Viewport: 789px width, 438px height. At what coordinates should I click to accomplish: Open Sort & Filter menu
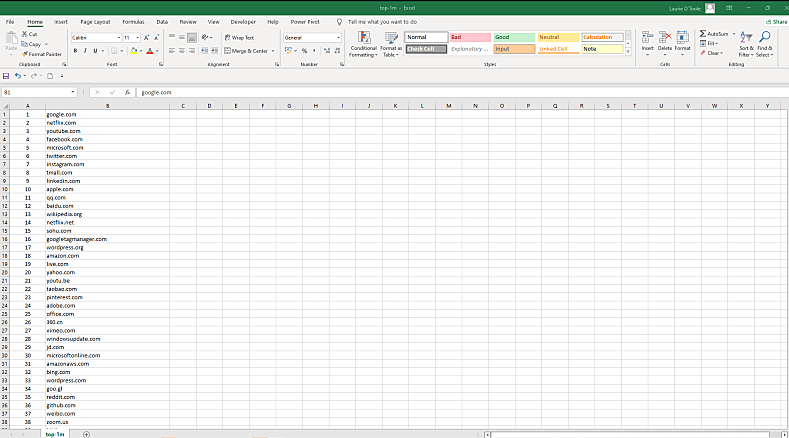746,44
